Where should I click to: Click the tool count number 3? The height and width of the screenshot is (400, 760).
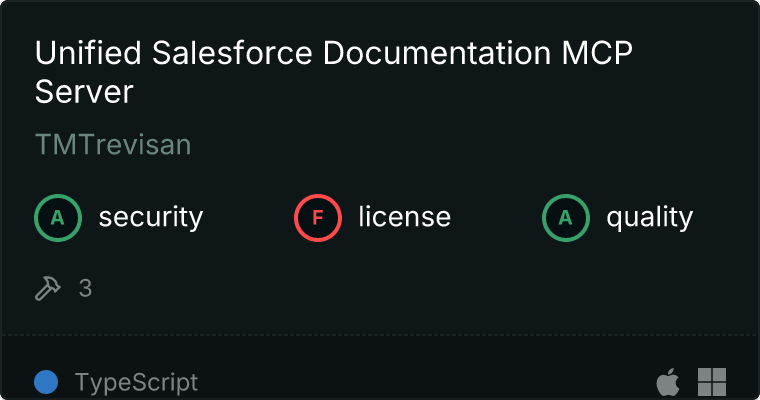tap(85, 288)
